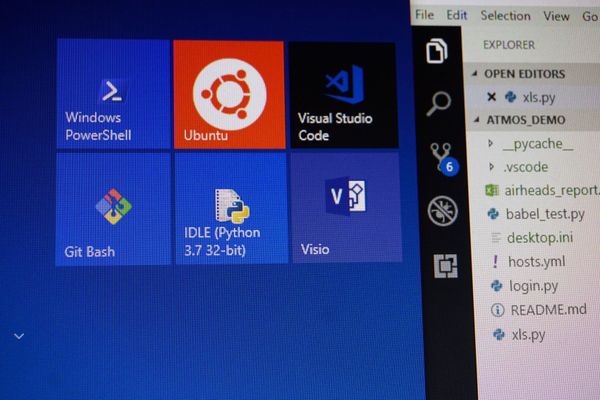This screenshot has height=400, width=600.
Task: Open README.md in the file tree
Action: 549,310
